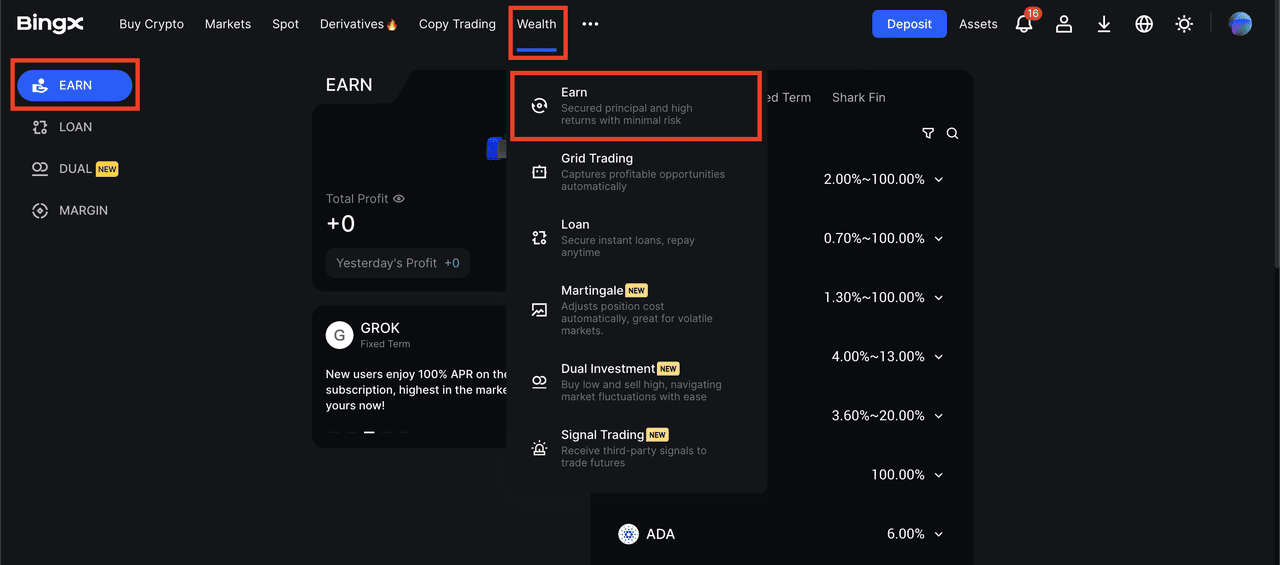This screenshot has height=565, width=1280.
Task: Expand the 4.00%~13.00% row chevron
Action: 939,356
